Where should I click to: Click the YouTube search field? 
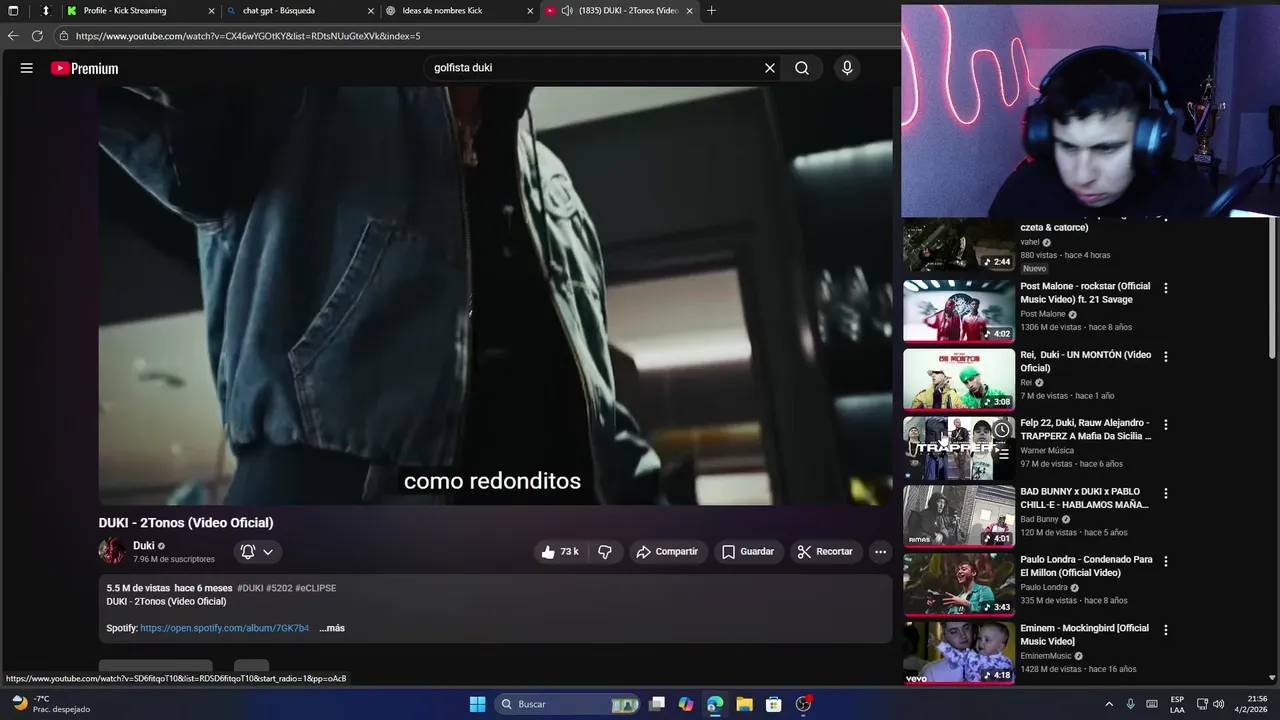pyautogui.click(x=590, y=68)
